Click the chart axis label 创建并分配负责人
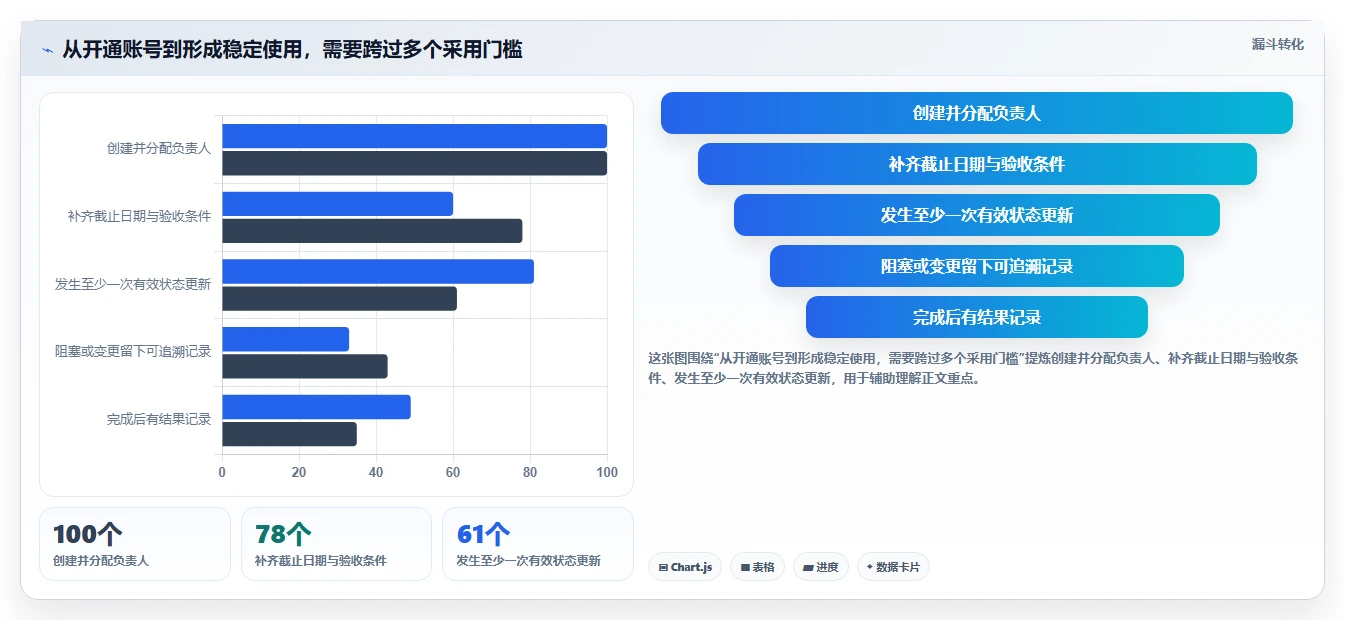This screenshot has width=1345, height=620. (x=159, y=148)
